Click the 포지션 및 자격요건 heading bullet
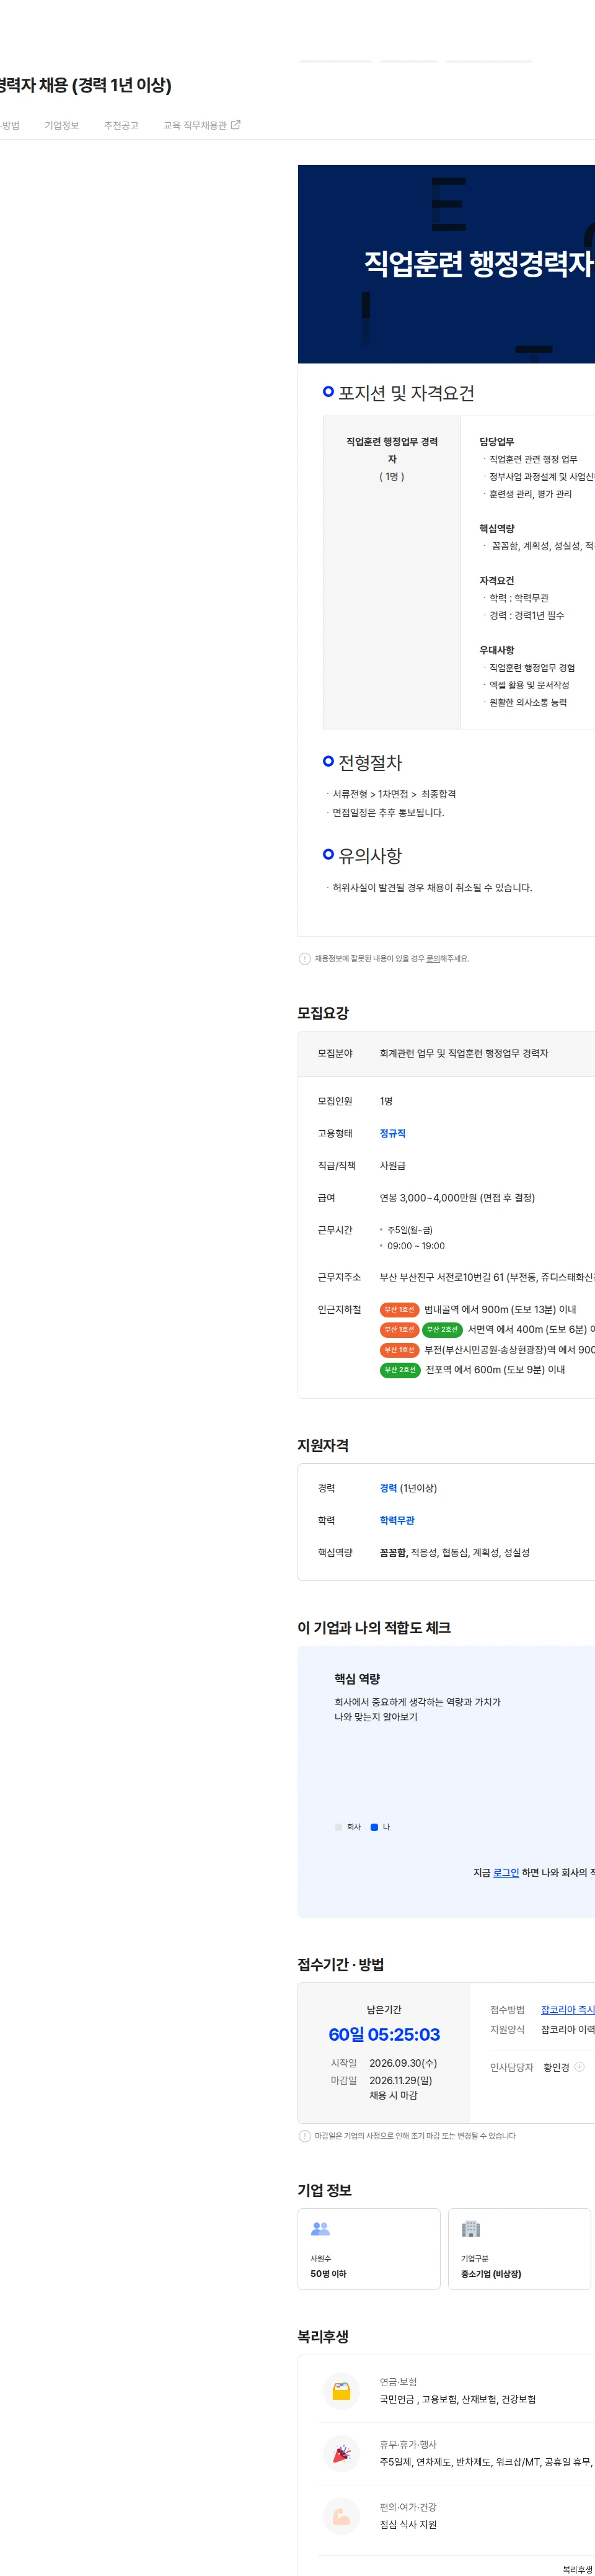The image size is (595, 2576). point(328,392)
